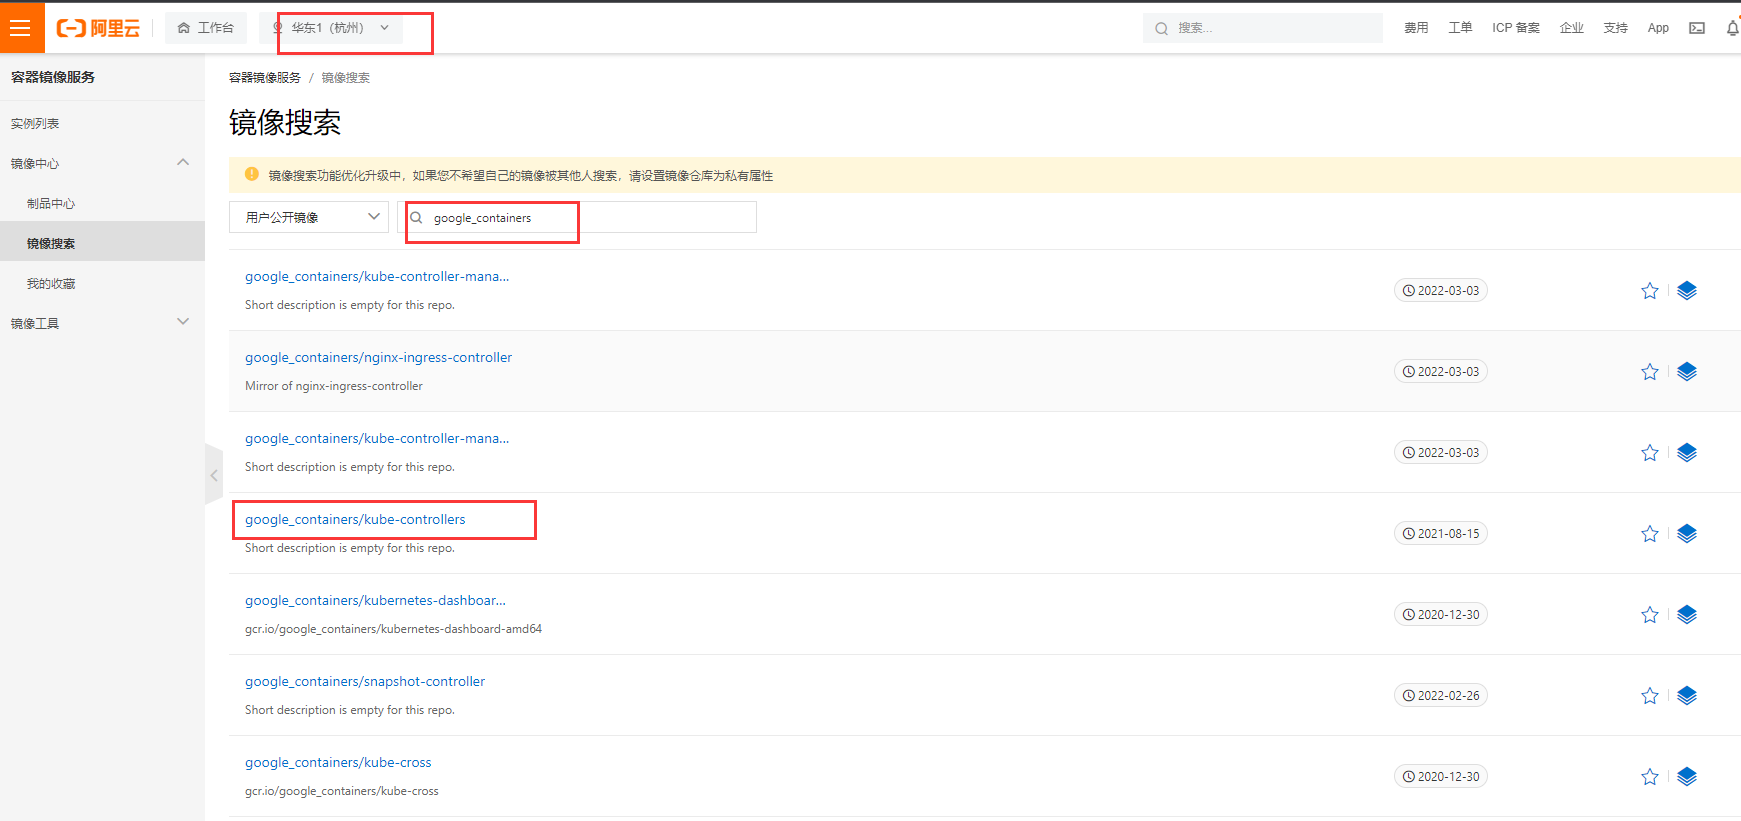View layers icon for kube-controllers
This screenshot has height=821, width=1741.
(1687, 534)
